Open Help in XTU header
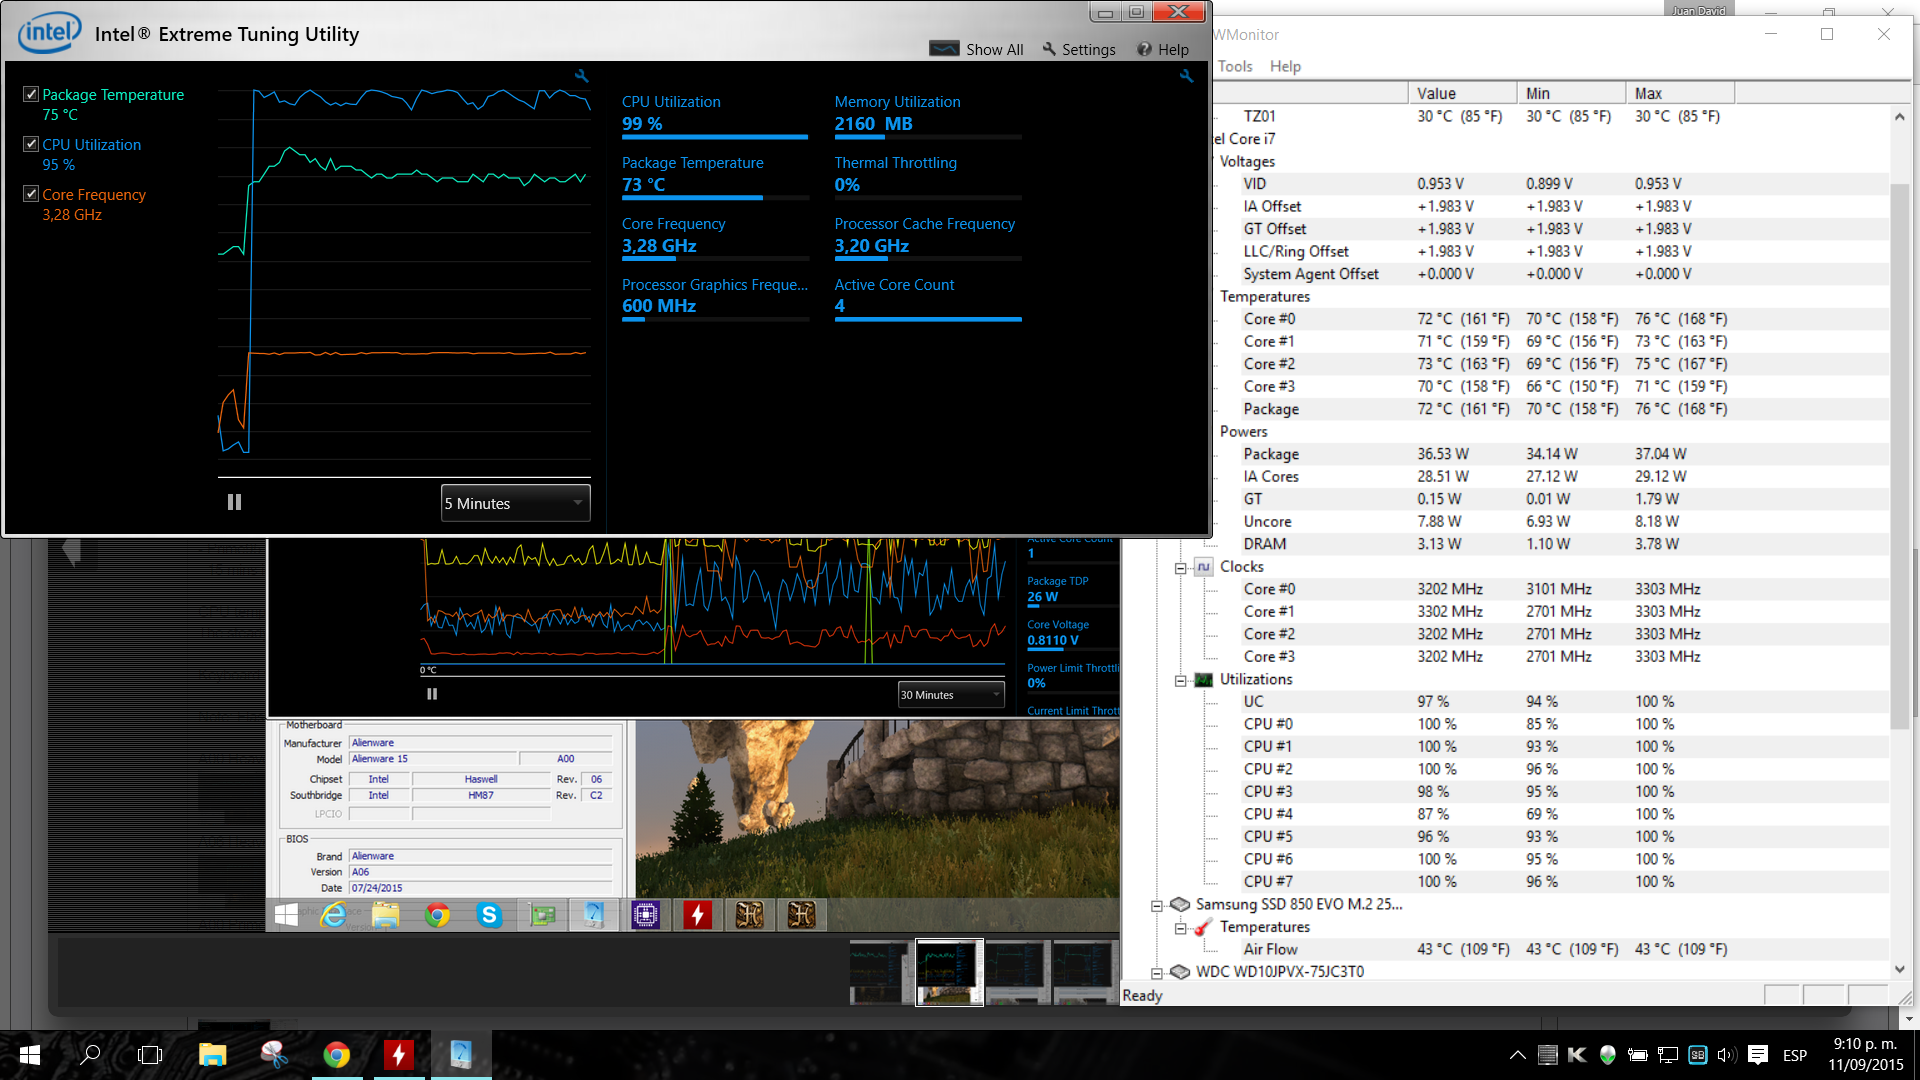 pos(1163,49)
